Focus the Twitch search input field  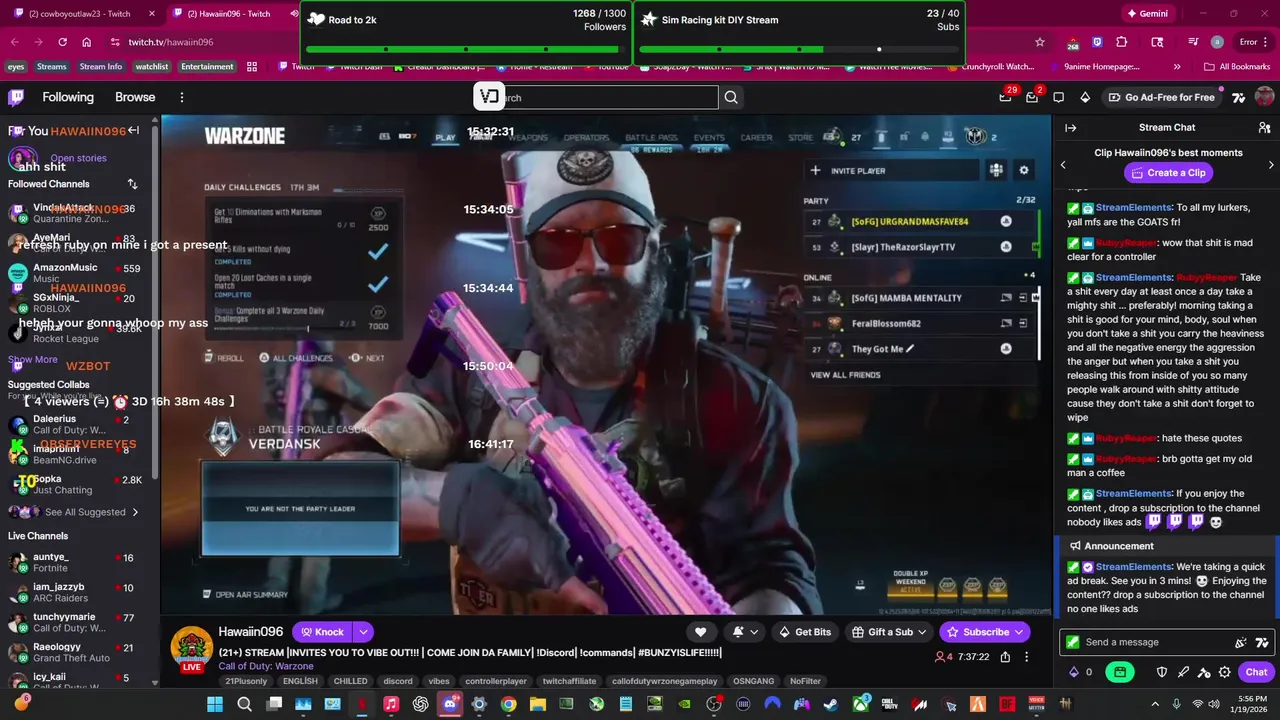pyautogui.click(x=596, y=97)
